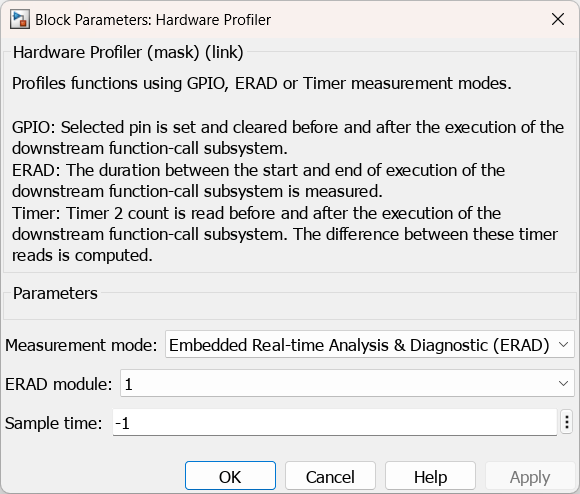This screenshot has width=580, height=494.
Task: Open the Measurement mode combo box
Action: 370,345
